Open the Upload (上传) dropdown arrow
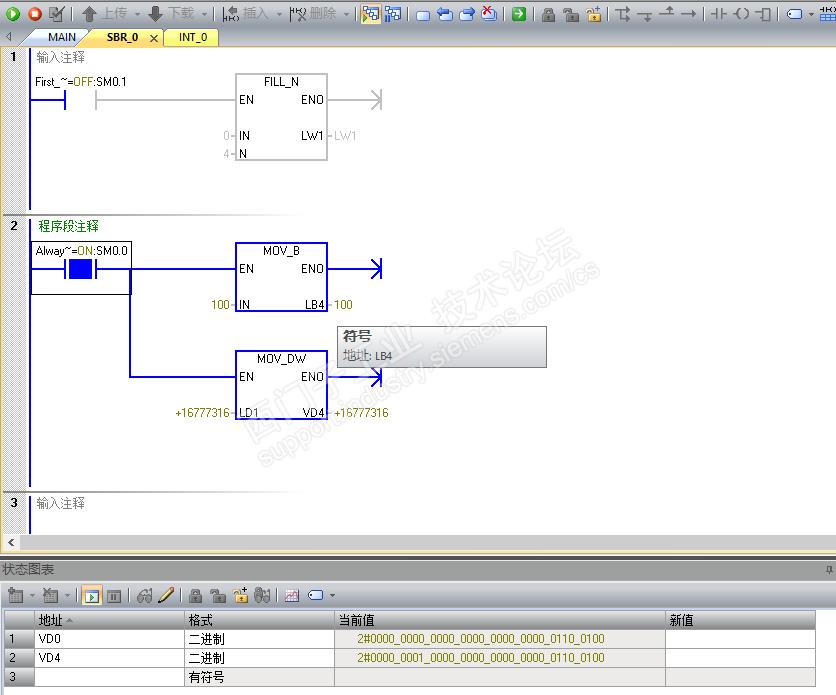Screen dimensions: 836x695 tap(137, 14)
